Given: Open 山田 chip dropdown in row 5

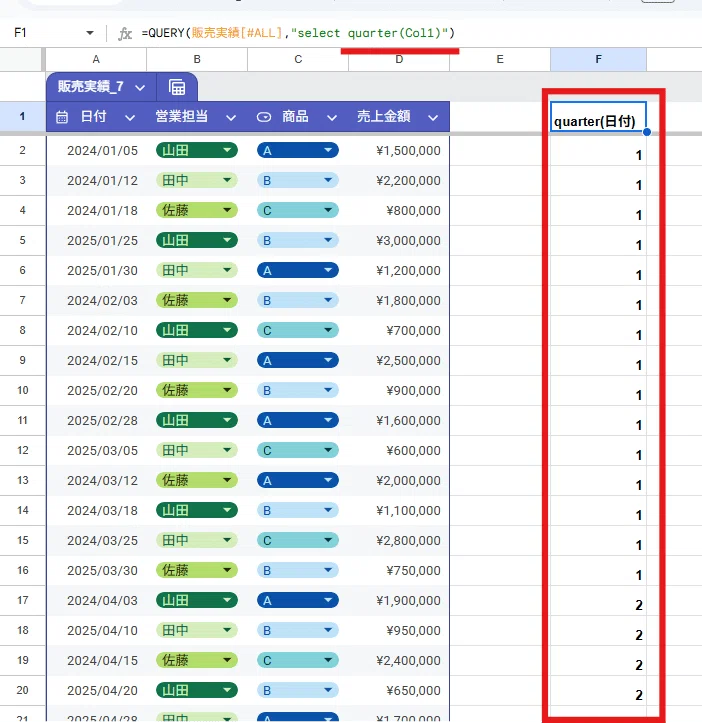Looking at the screenshot, I should (227, 240).
